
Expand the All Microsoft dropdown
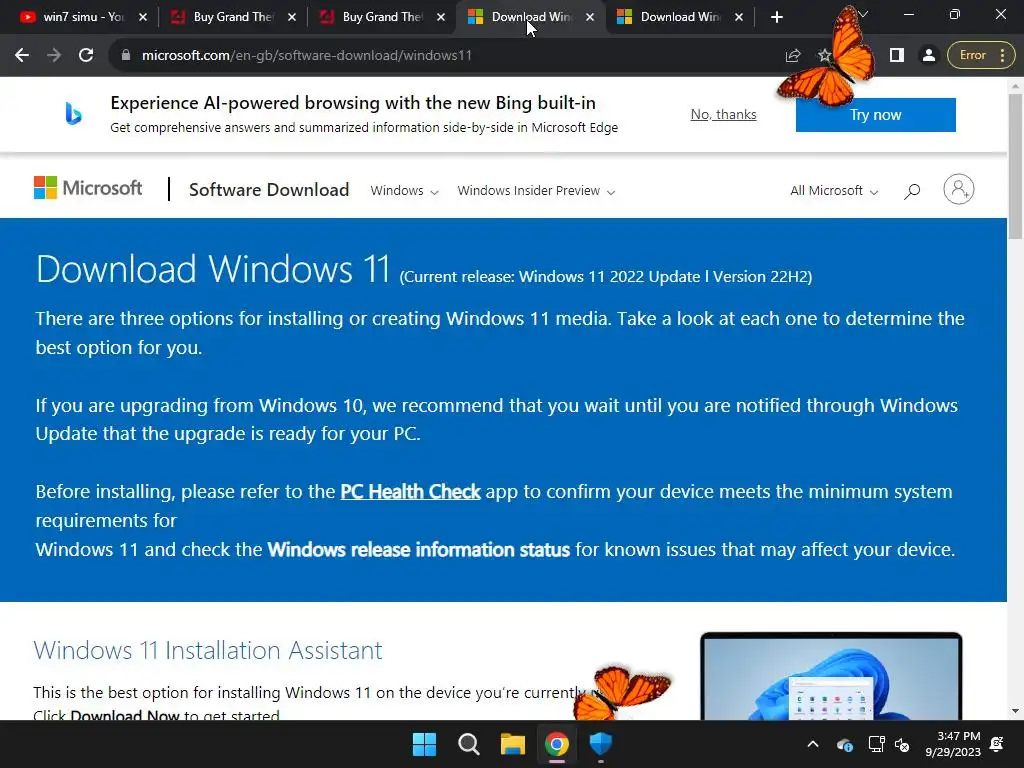(834, 191)
